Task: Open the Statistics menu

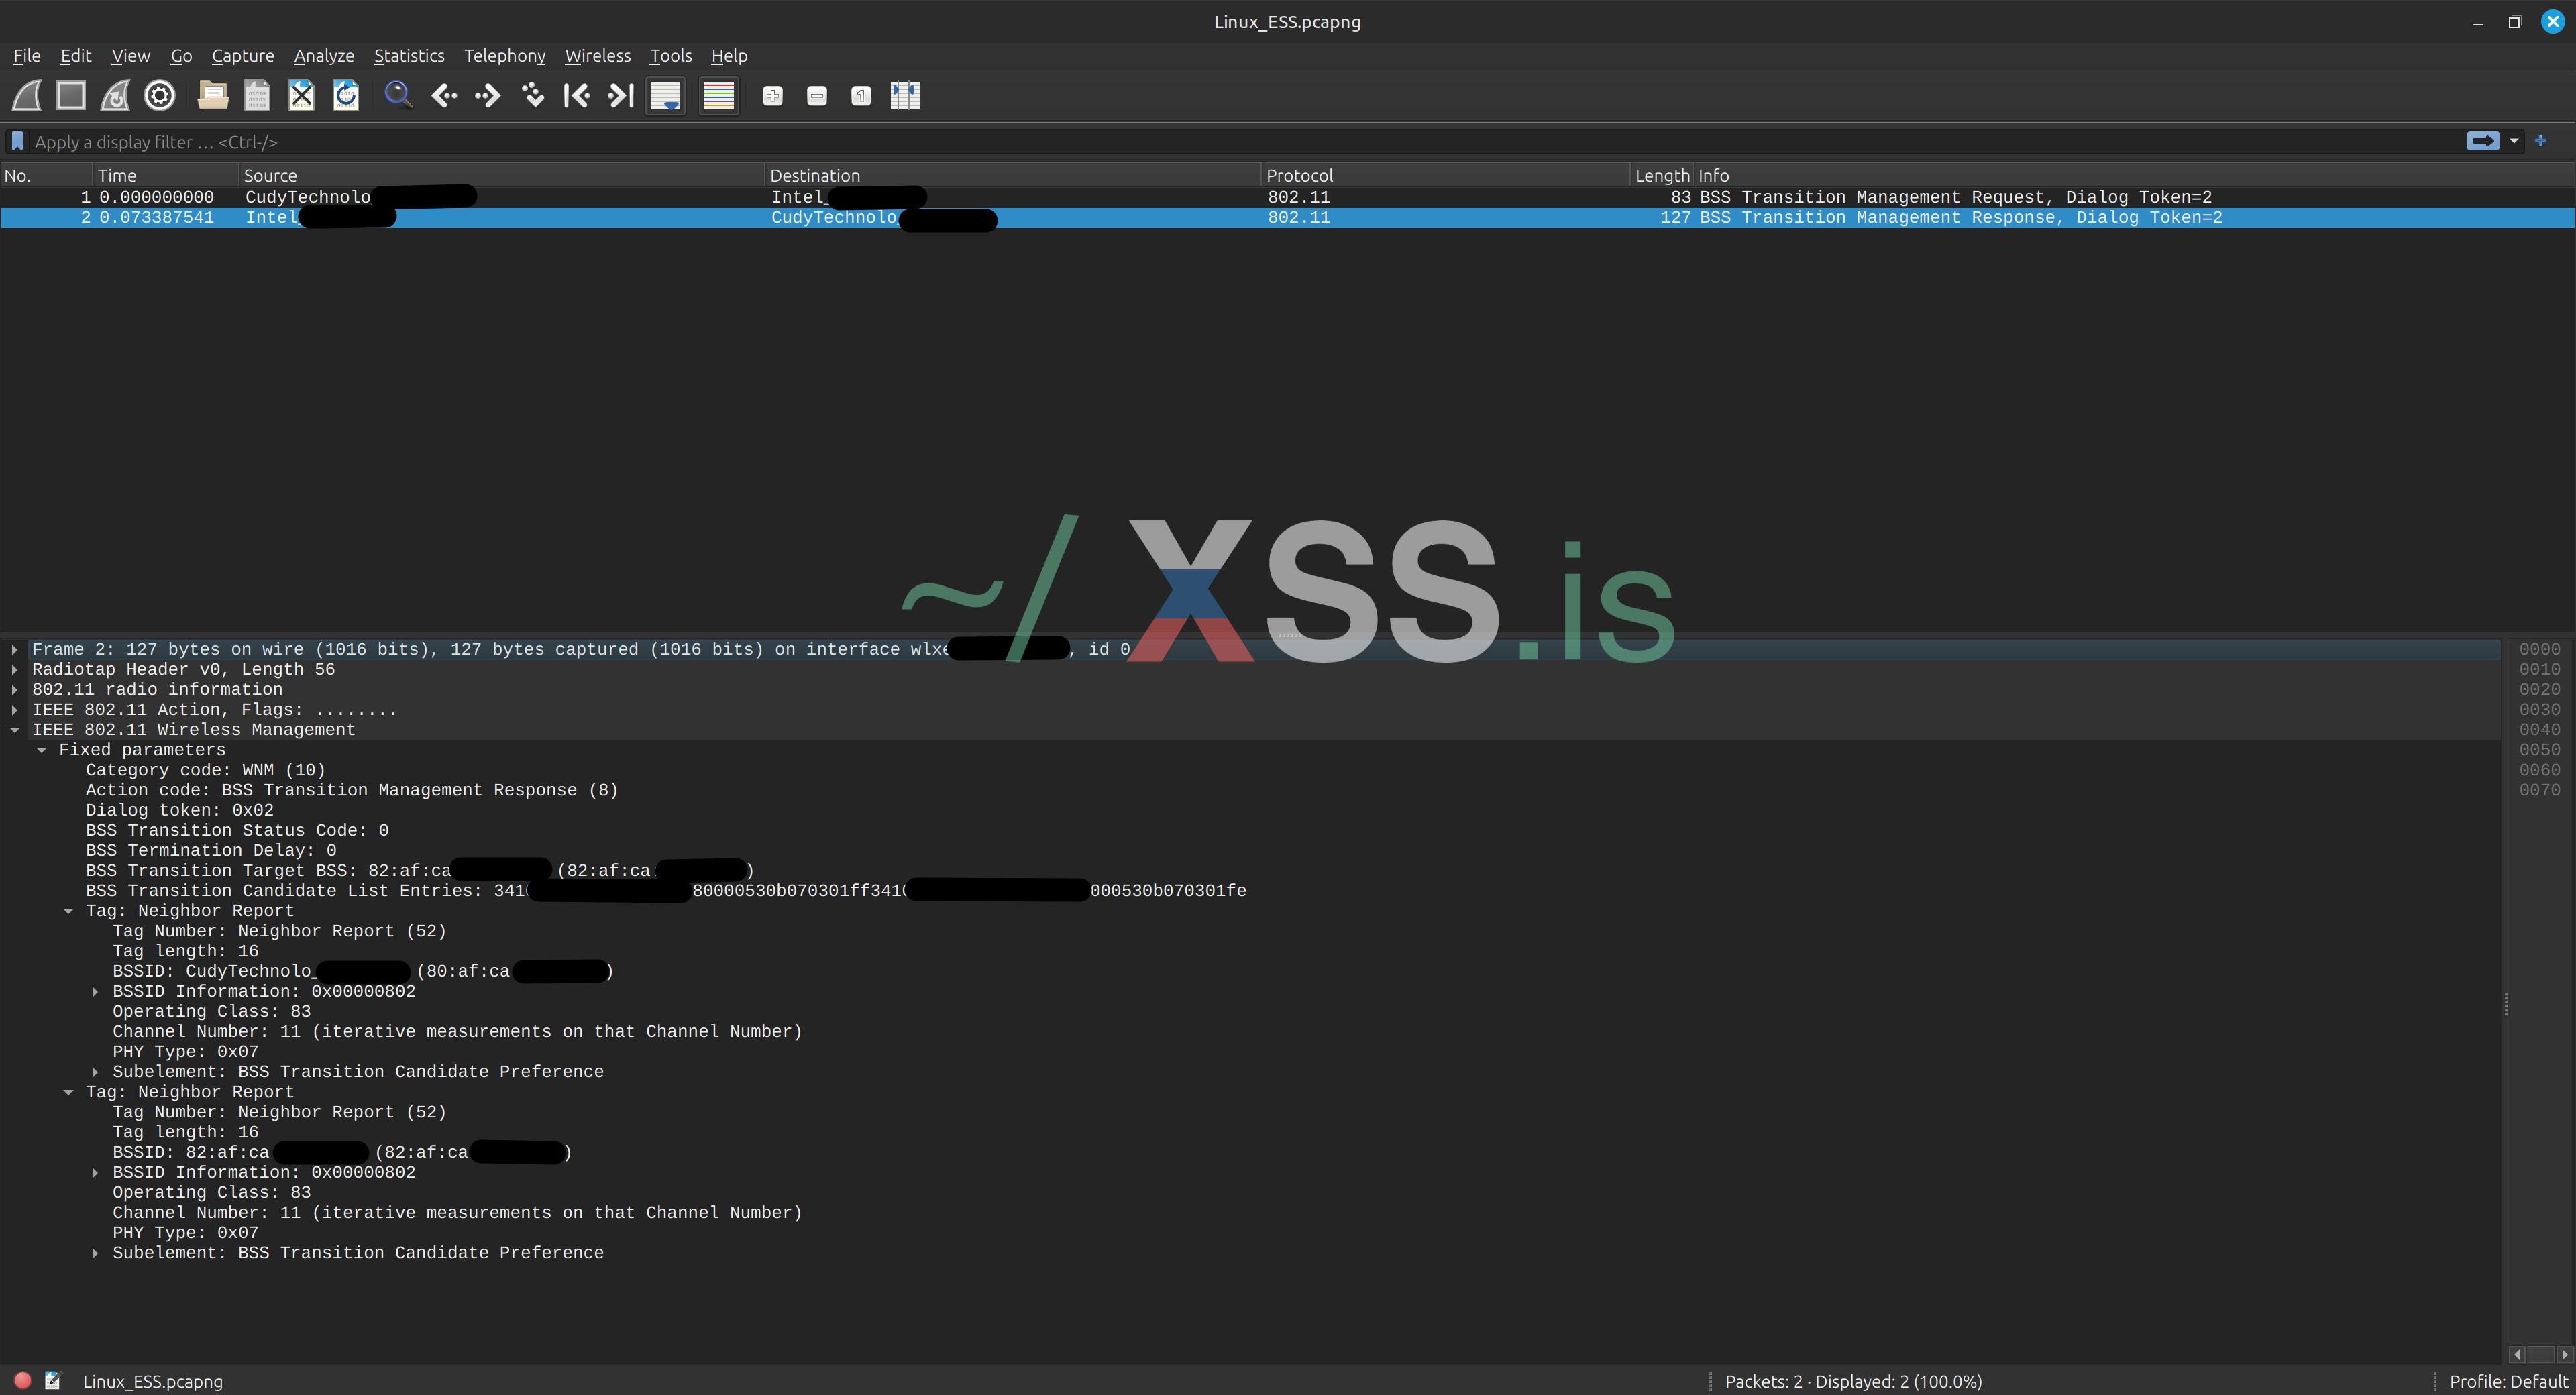Action: [408, 56]
